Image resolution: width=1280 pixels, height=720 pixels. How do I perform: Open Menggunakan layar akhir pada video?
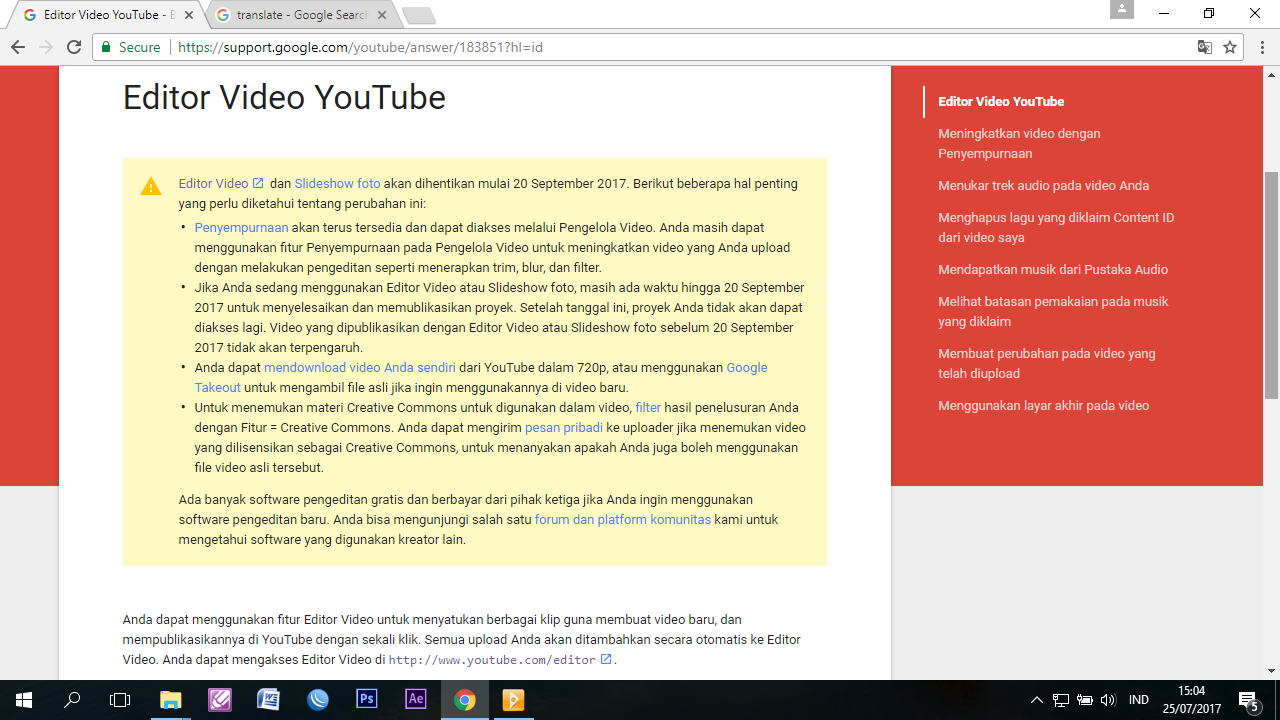pos(1043,406)
